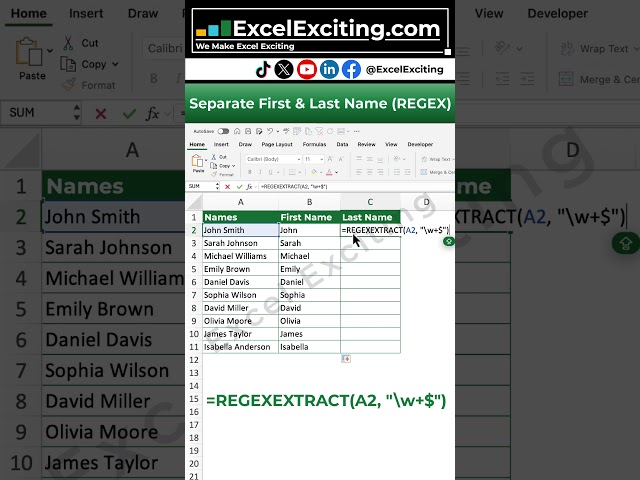The width and height of the screenshot is (640, 480).
Task: Click the Save icon in central quick access toolbar
Action: click(248, 131)
